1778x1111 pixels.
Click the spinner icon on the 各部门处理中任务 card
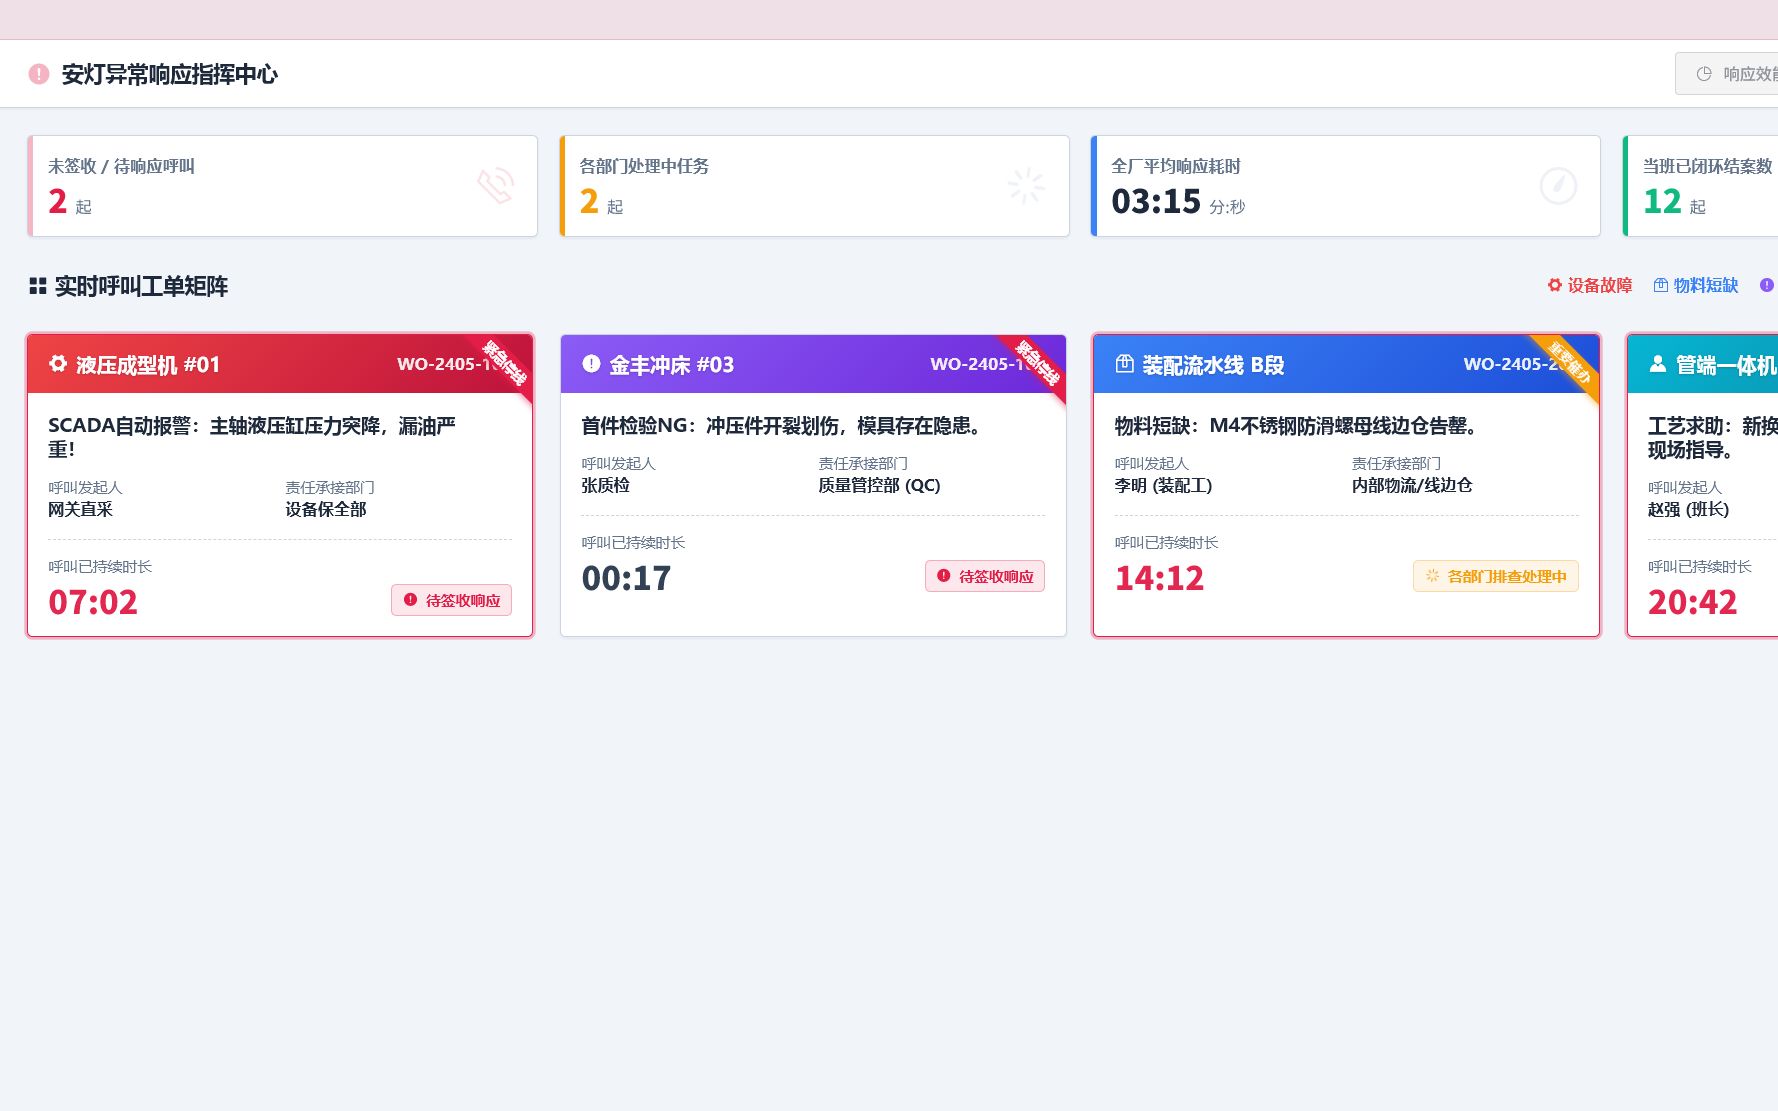(x=1026, y=186)
